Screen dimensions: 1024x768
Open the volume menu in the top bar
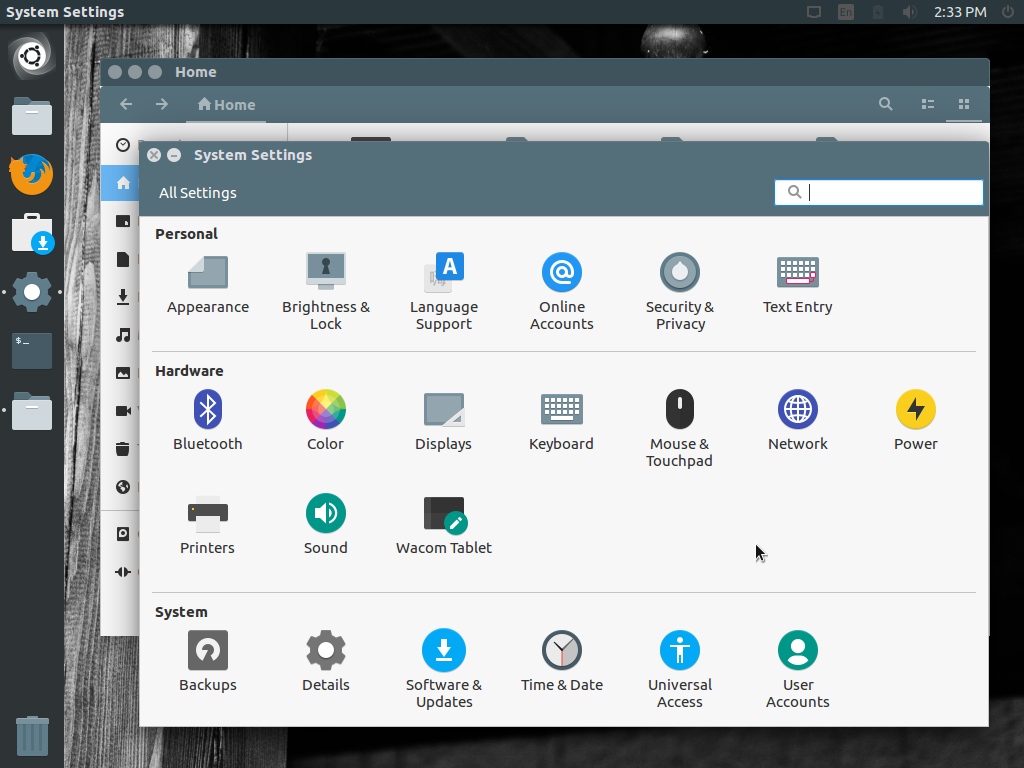pyautogui.click(x=908, y=12)
